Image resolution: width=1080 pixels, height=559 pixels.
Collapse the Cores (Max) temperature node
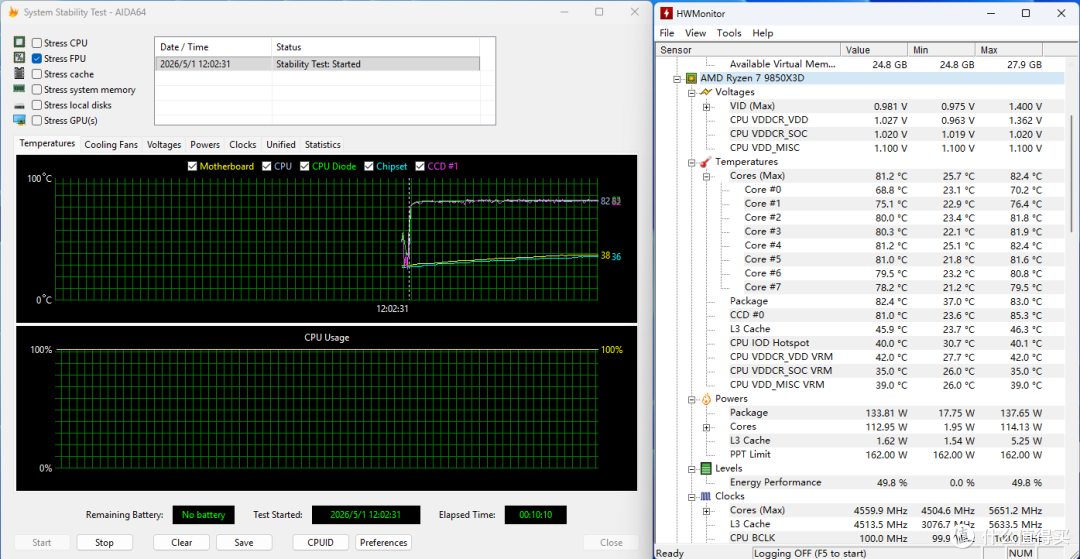[x=707, y=176]
